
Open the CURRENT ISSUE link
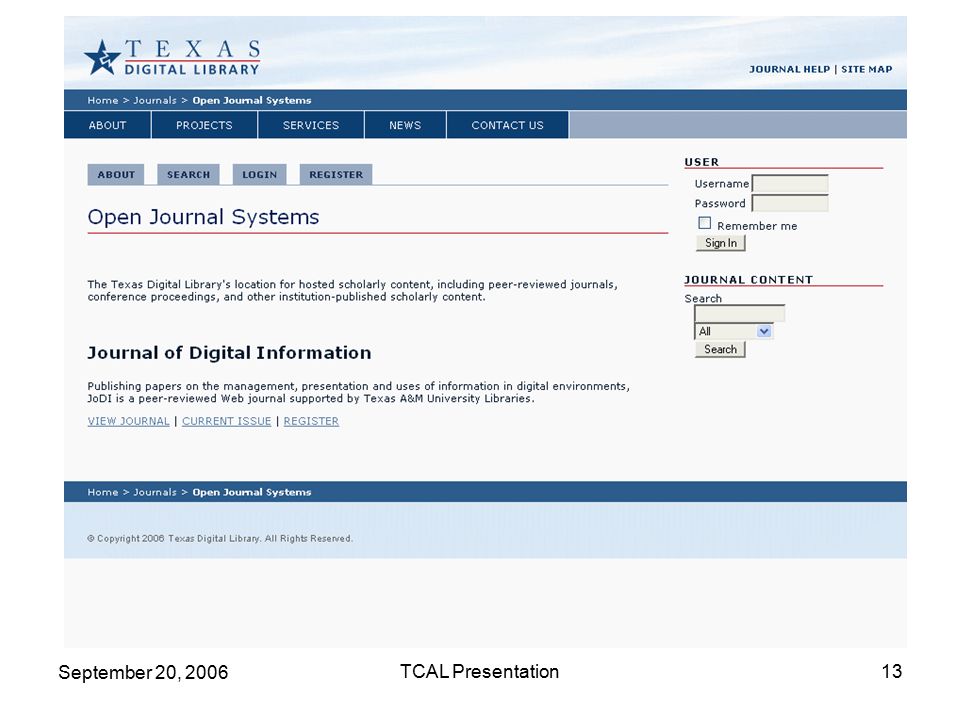coord(227,421)
